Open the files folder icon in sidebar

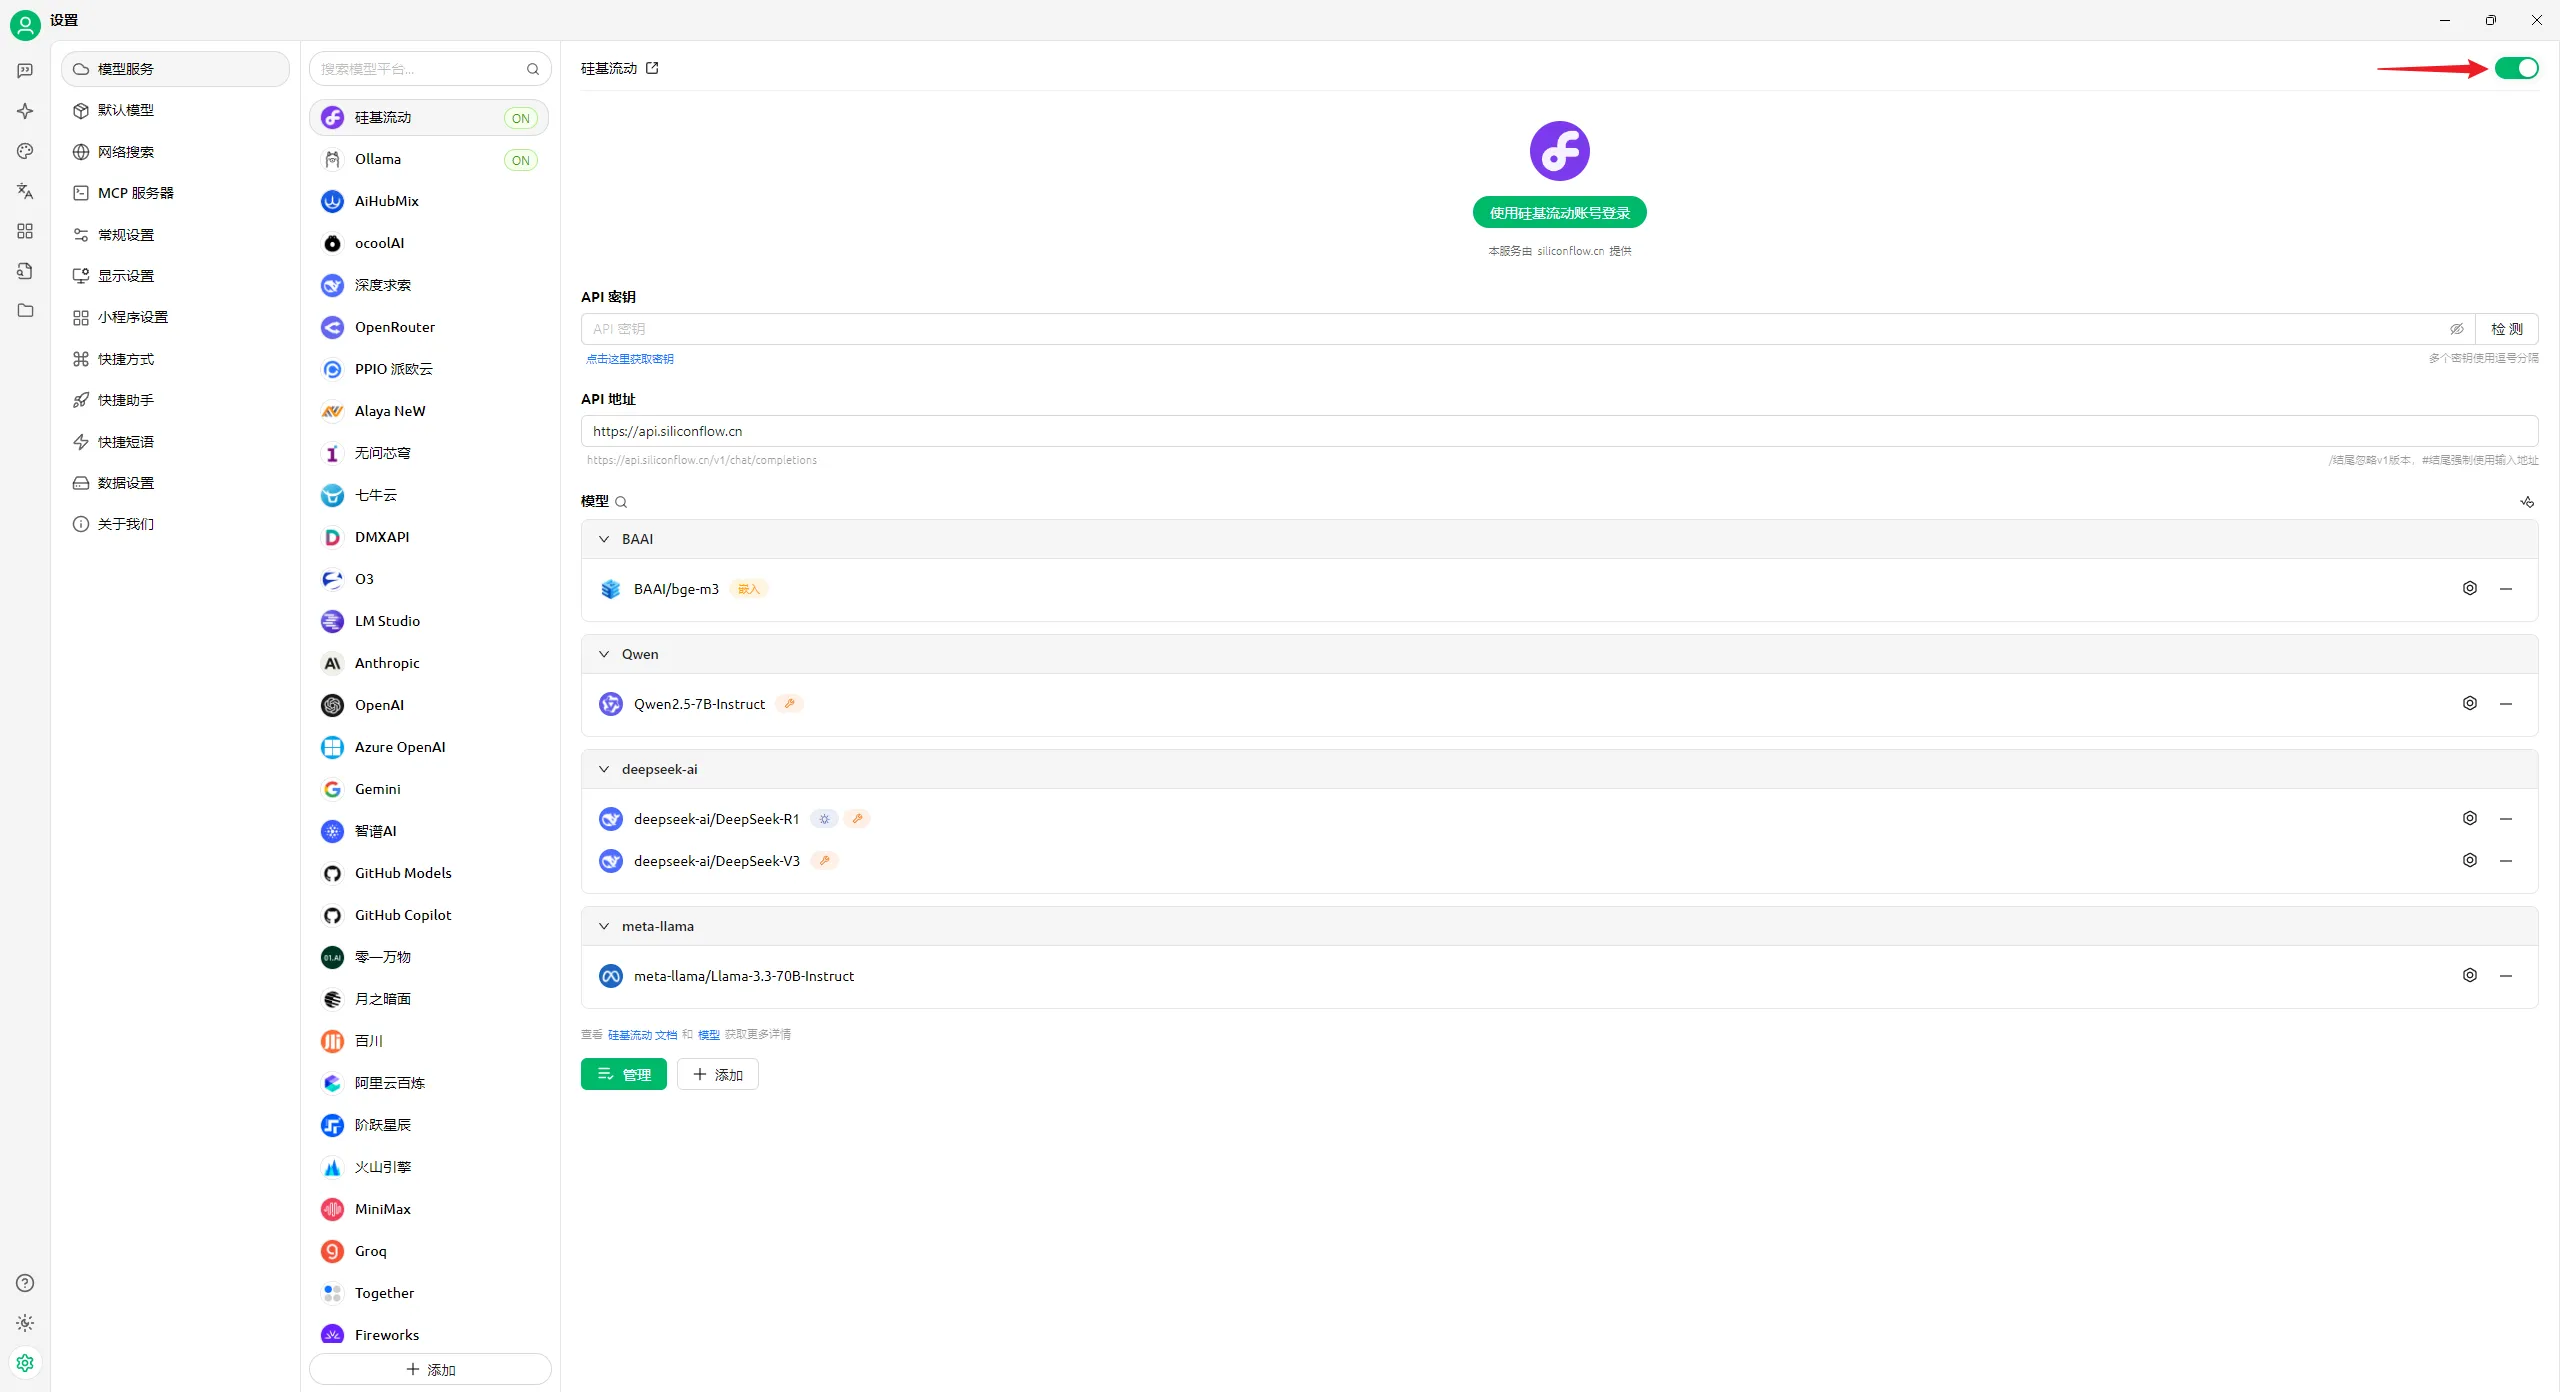[25, 310]
